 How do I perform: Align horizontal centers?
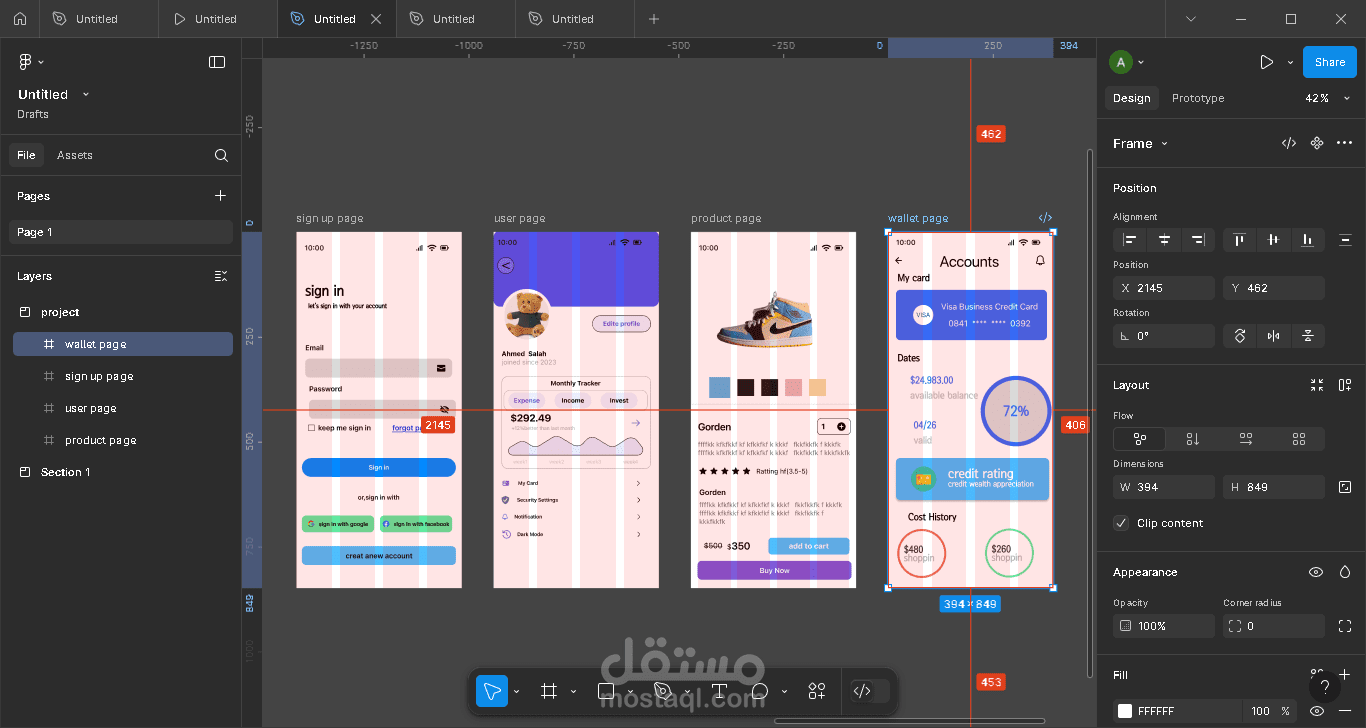(1164, 240)
